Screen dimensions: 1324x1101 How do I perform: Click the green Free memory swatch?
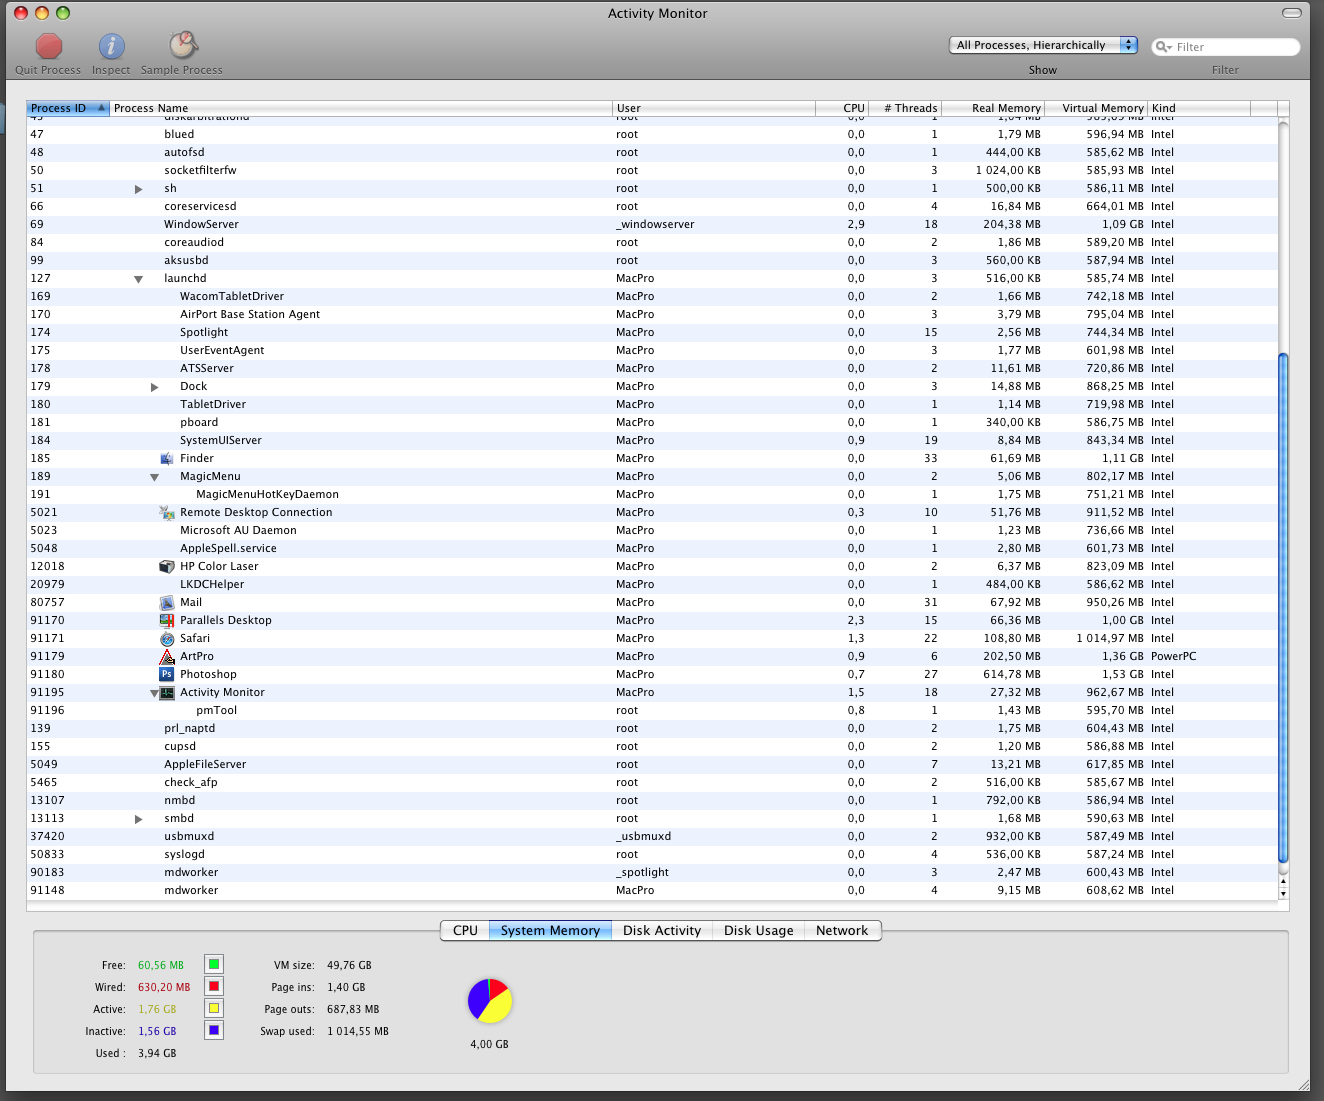214,964
